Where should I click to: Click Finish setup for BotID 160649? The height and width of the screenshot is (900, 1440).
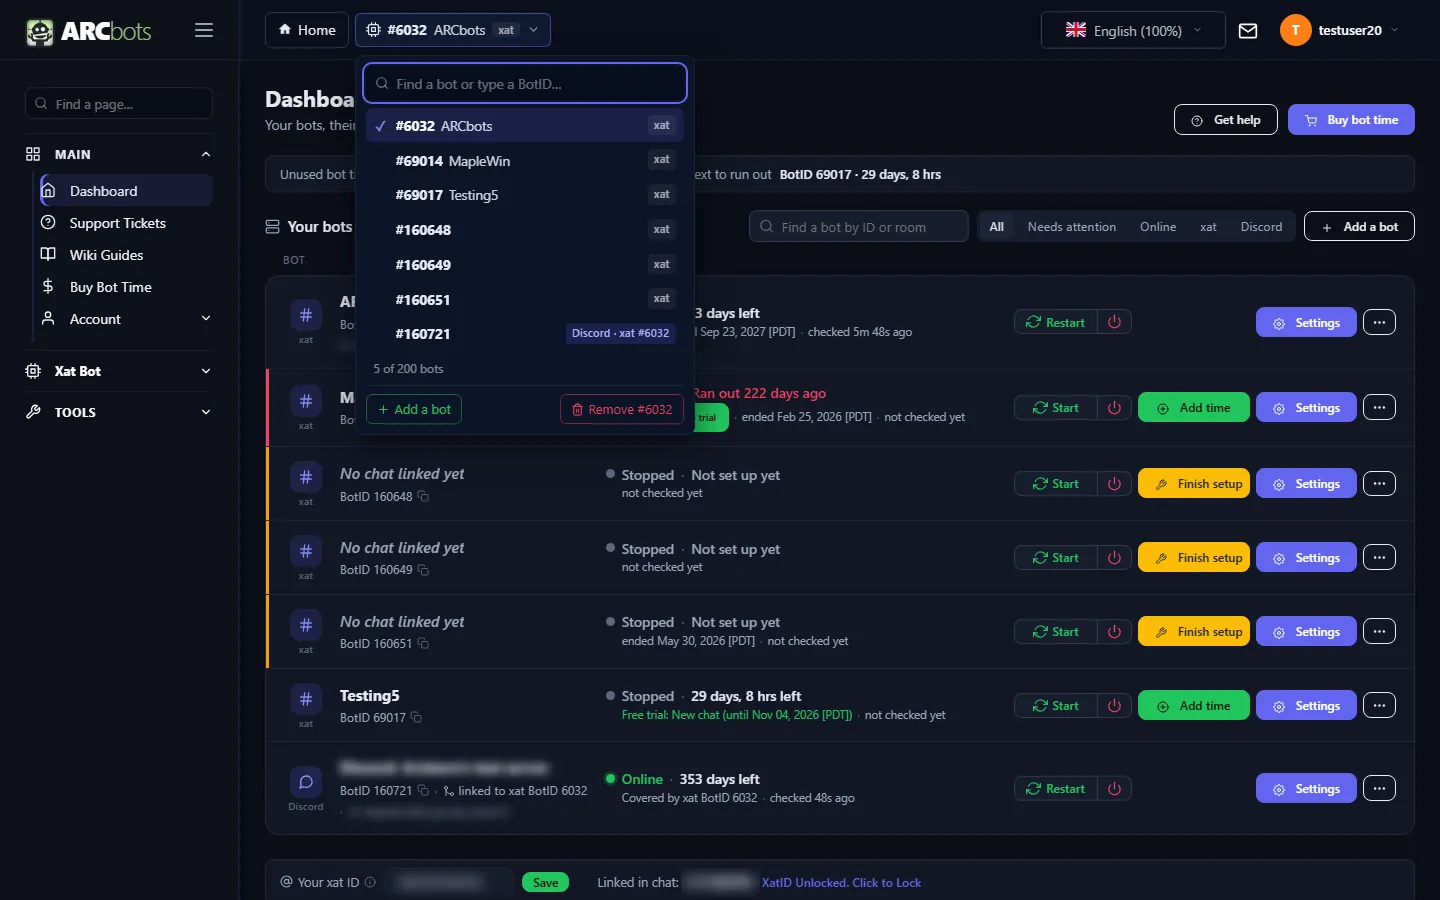click(1194, 558)
